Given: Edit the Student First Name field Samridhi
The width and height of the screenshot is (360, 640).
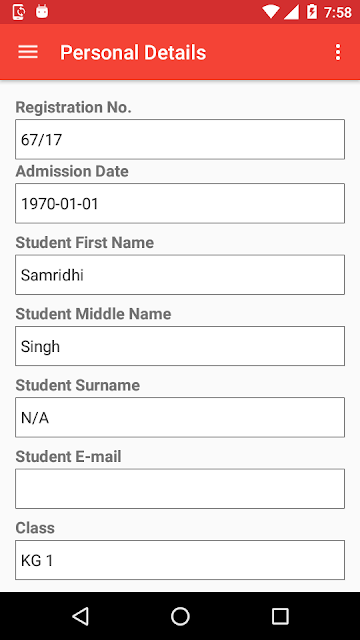Looking at the screenshot, I should click(180, 275).
